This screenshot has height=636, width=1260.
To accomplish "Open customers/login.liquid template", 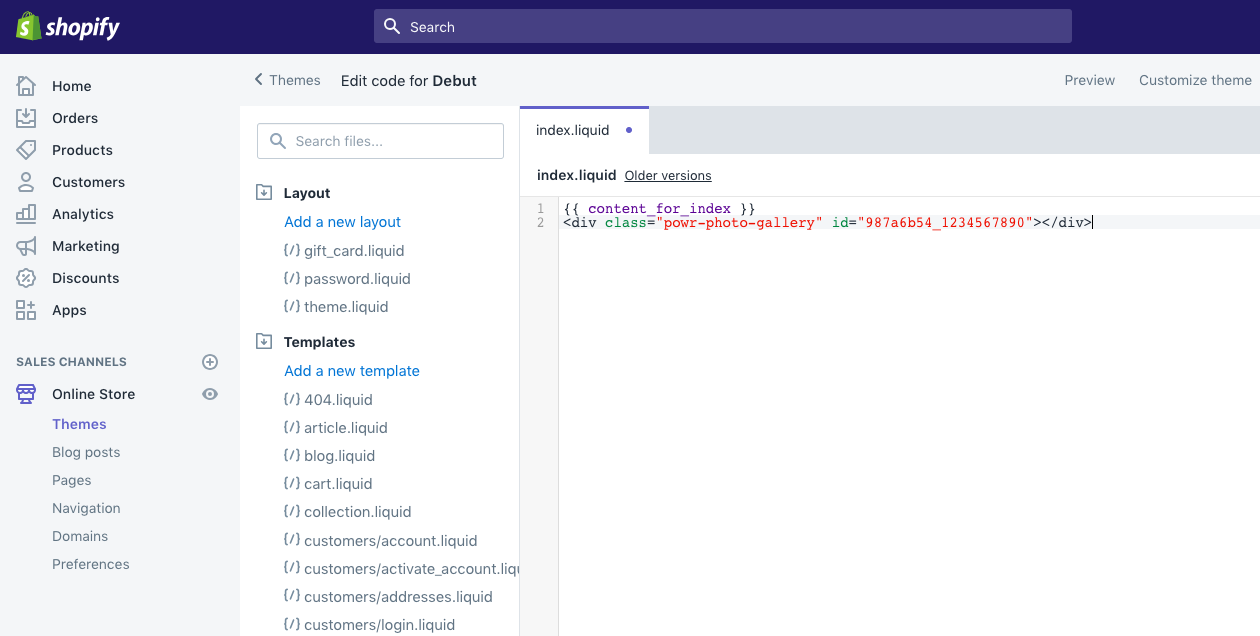I will pos(379,624).
